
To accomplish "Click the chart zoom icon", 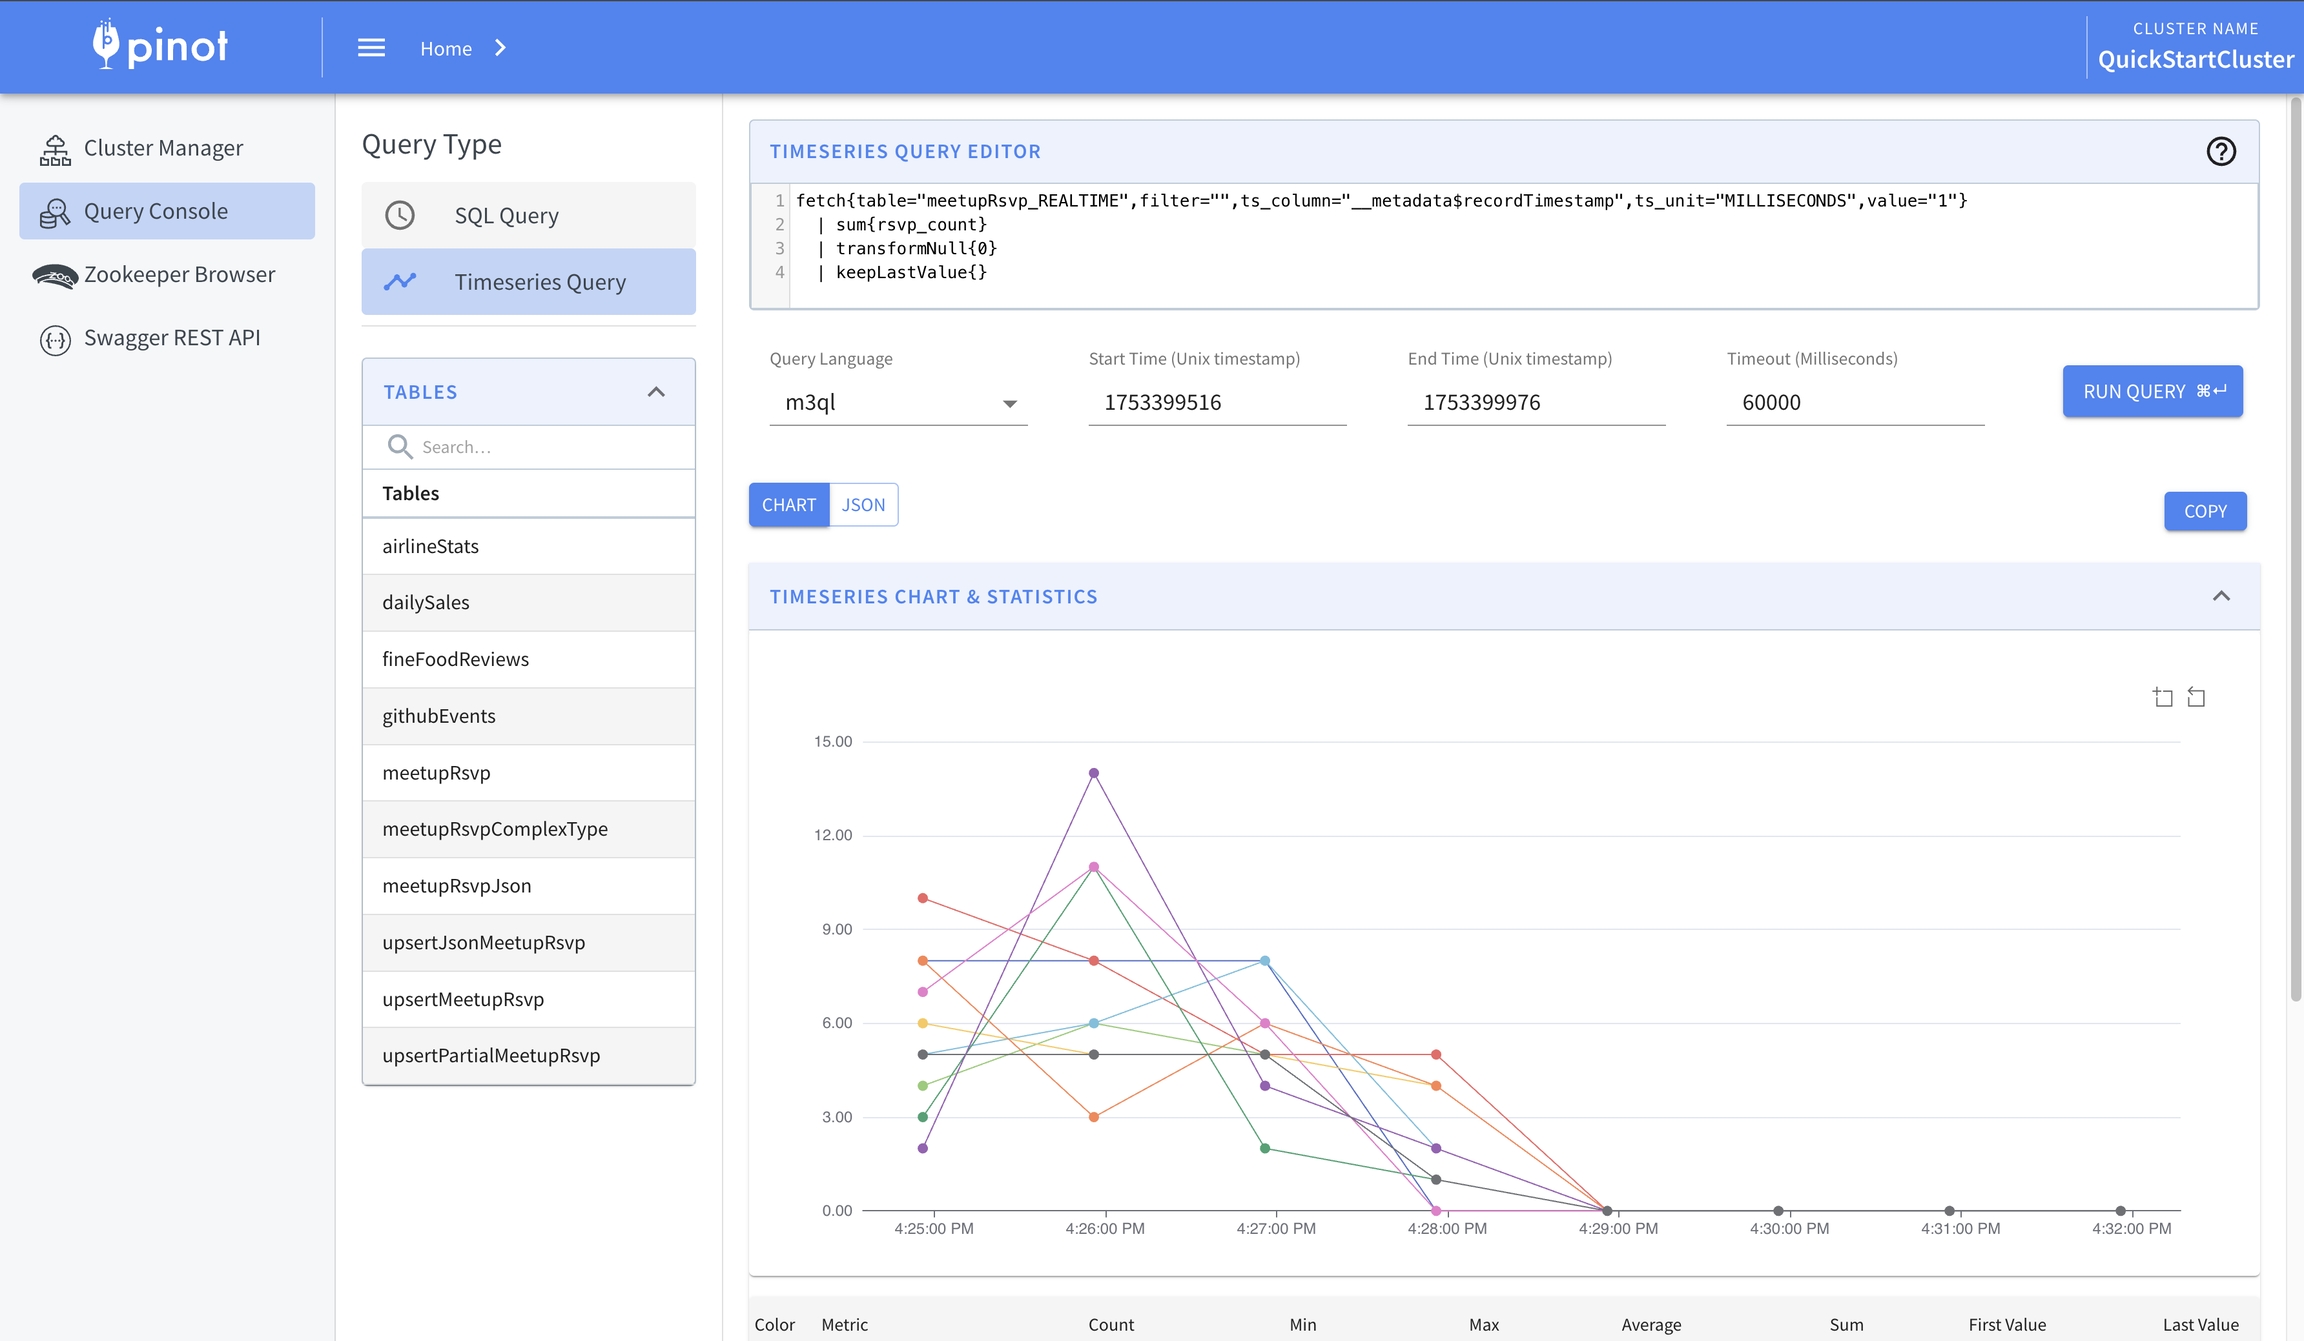I will coord(2163,697).
